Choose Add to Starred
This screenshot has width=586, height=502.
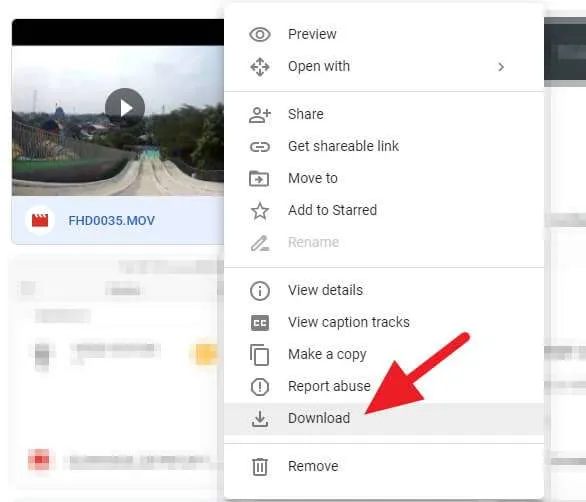(x=384, y=210)
